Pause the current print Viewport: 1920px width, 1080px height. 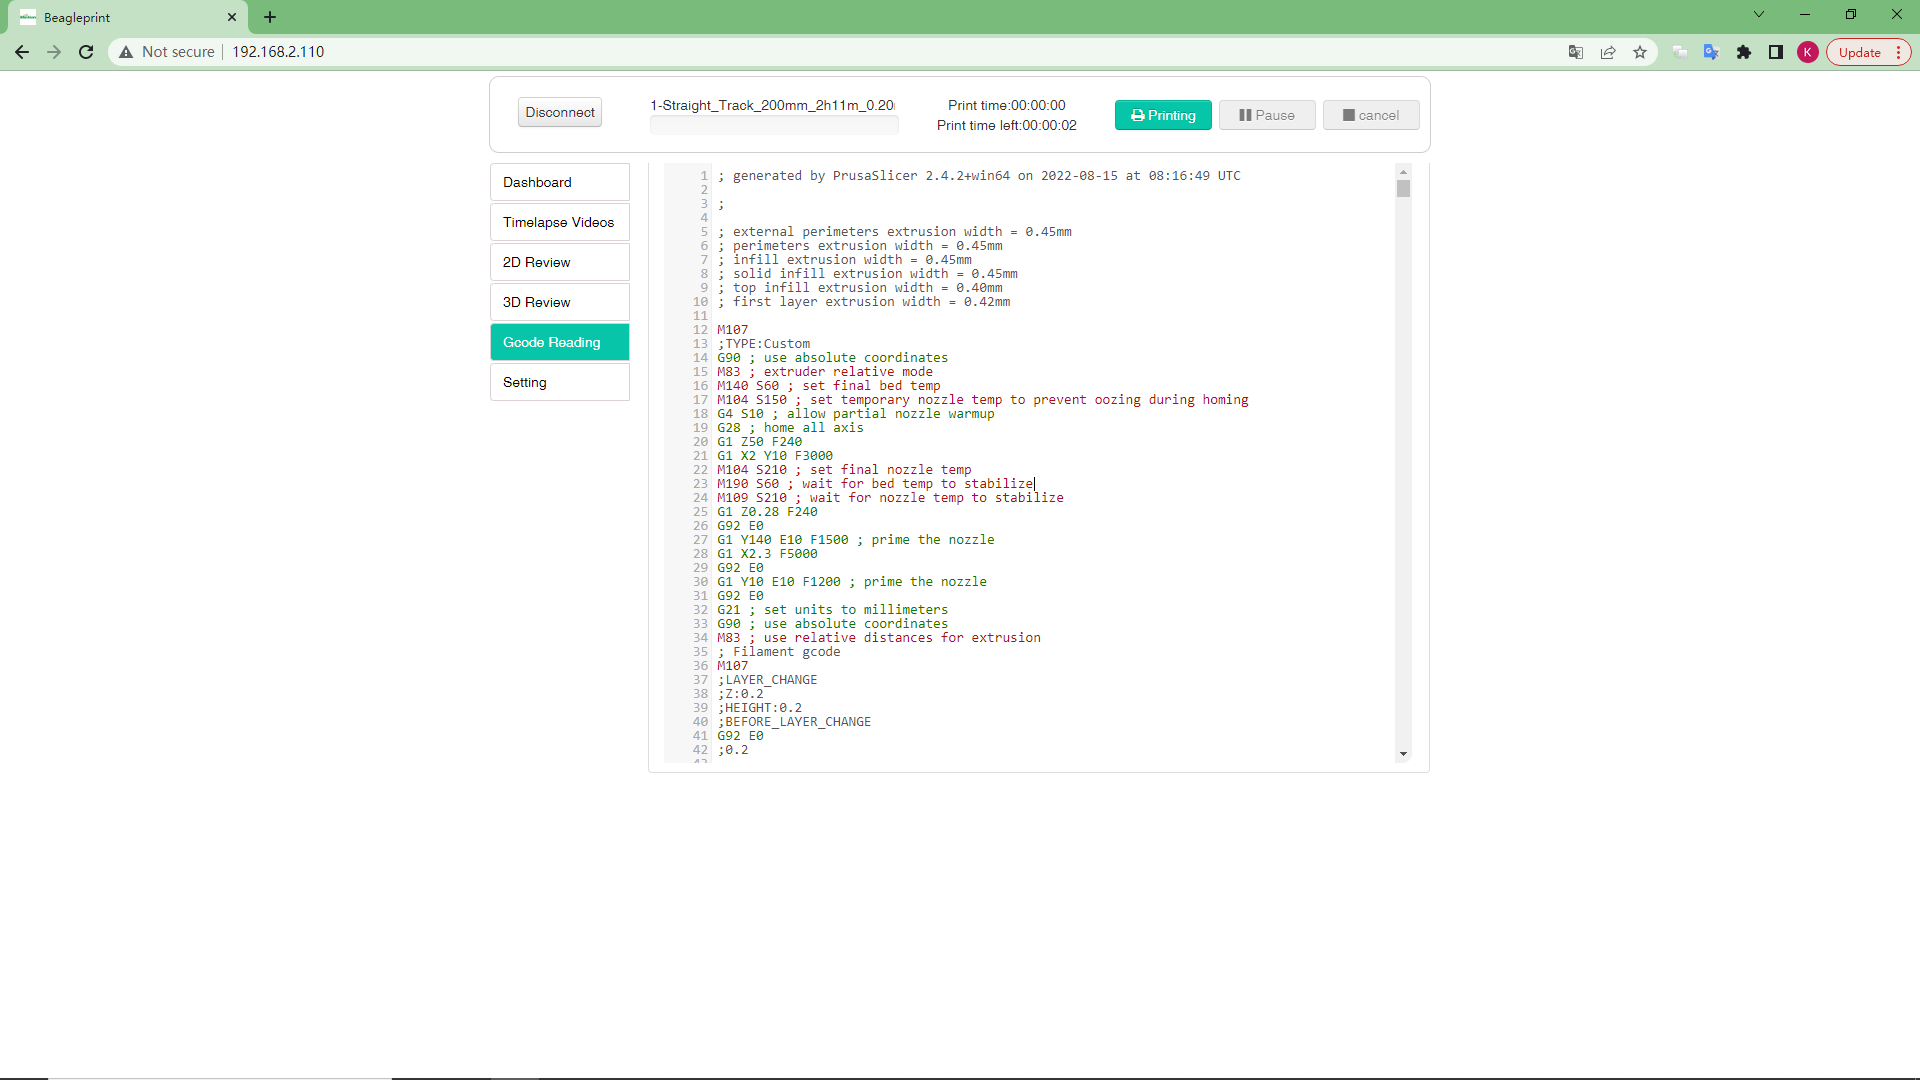1266,115
